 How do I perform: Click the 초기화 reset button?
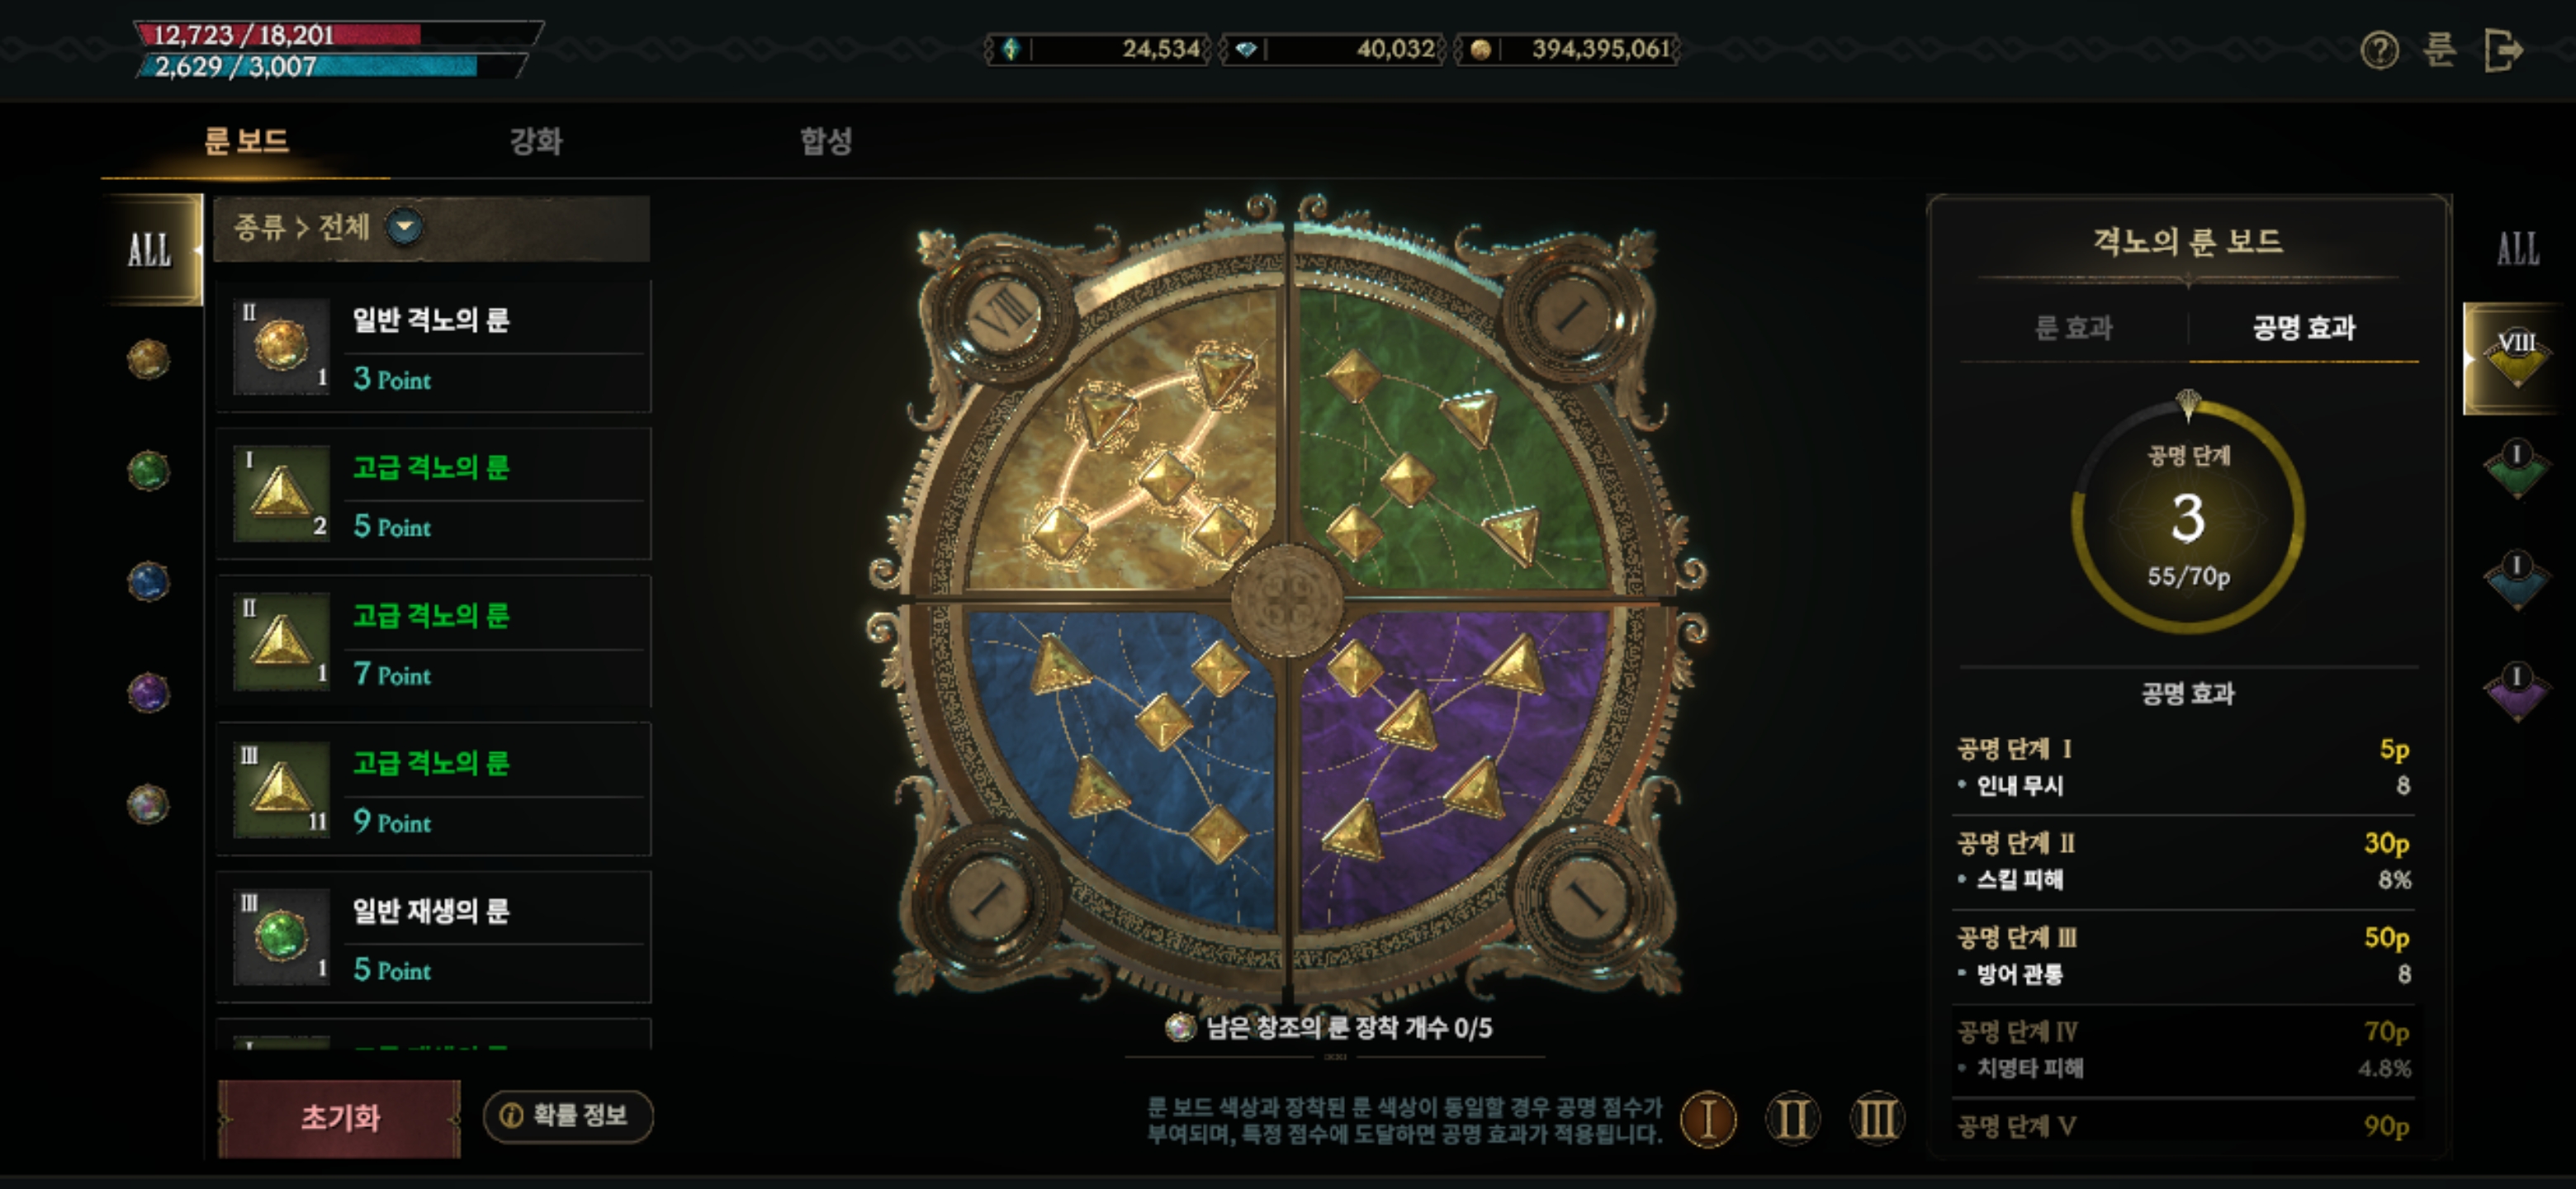339,1117
